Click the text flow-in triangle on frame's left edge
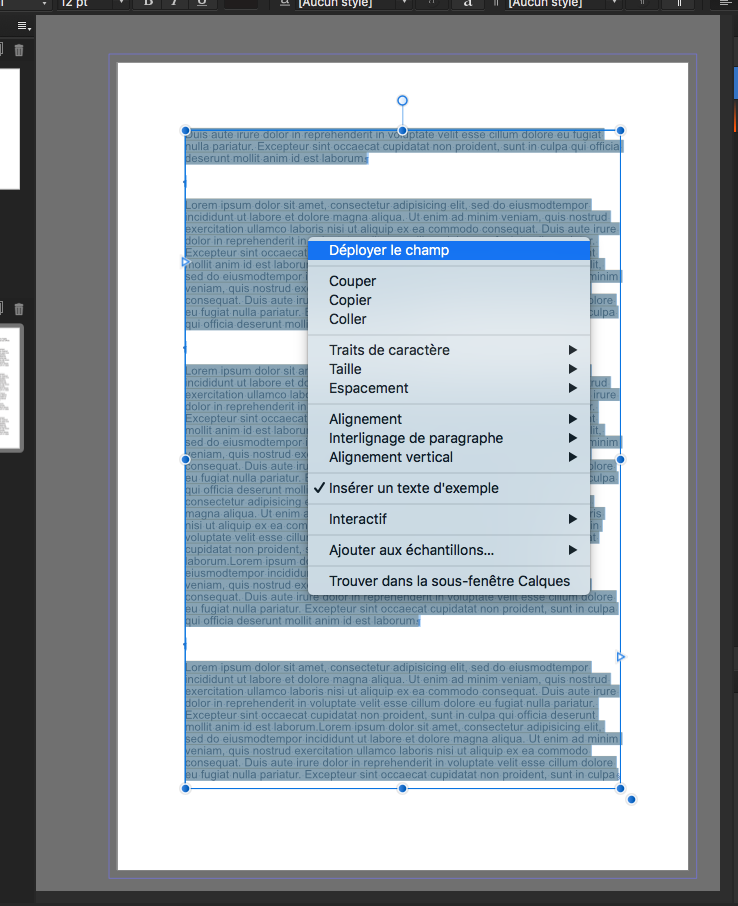 pyautogui.click(x=185, y=262)
